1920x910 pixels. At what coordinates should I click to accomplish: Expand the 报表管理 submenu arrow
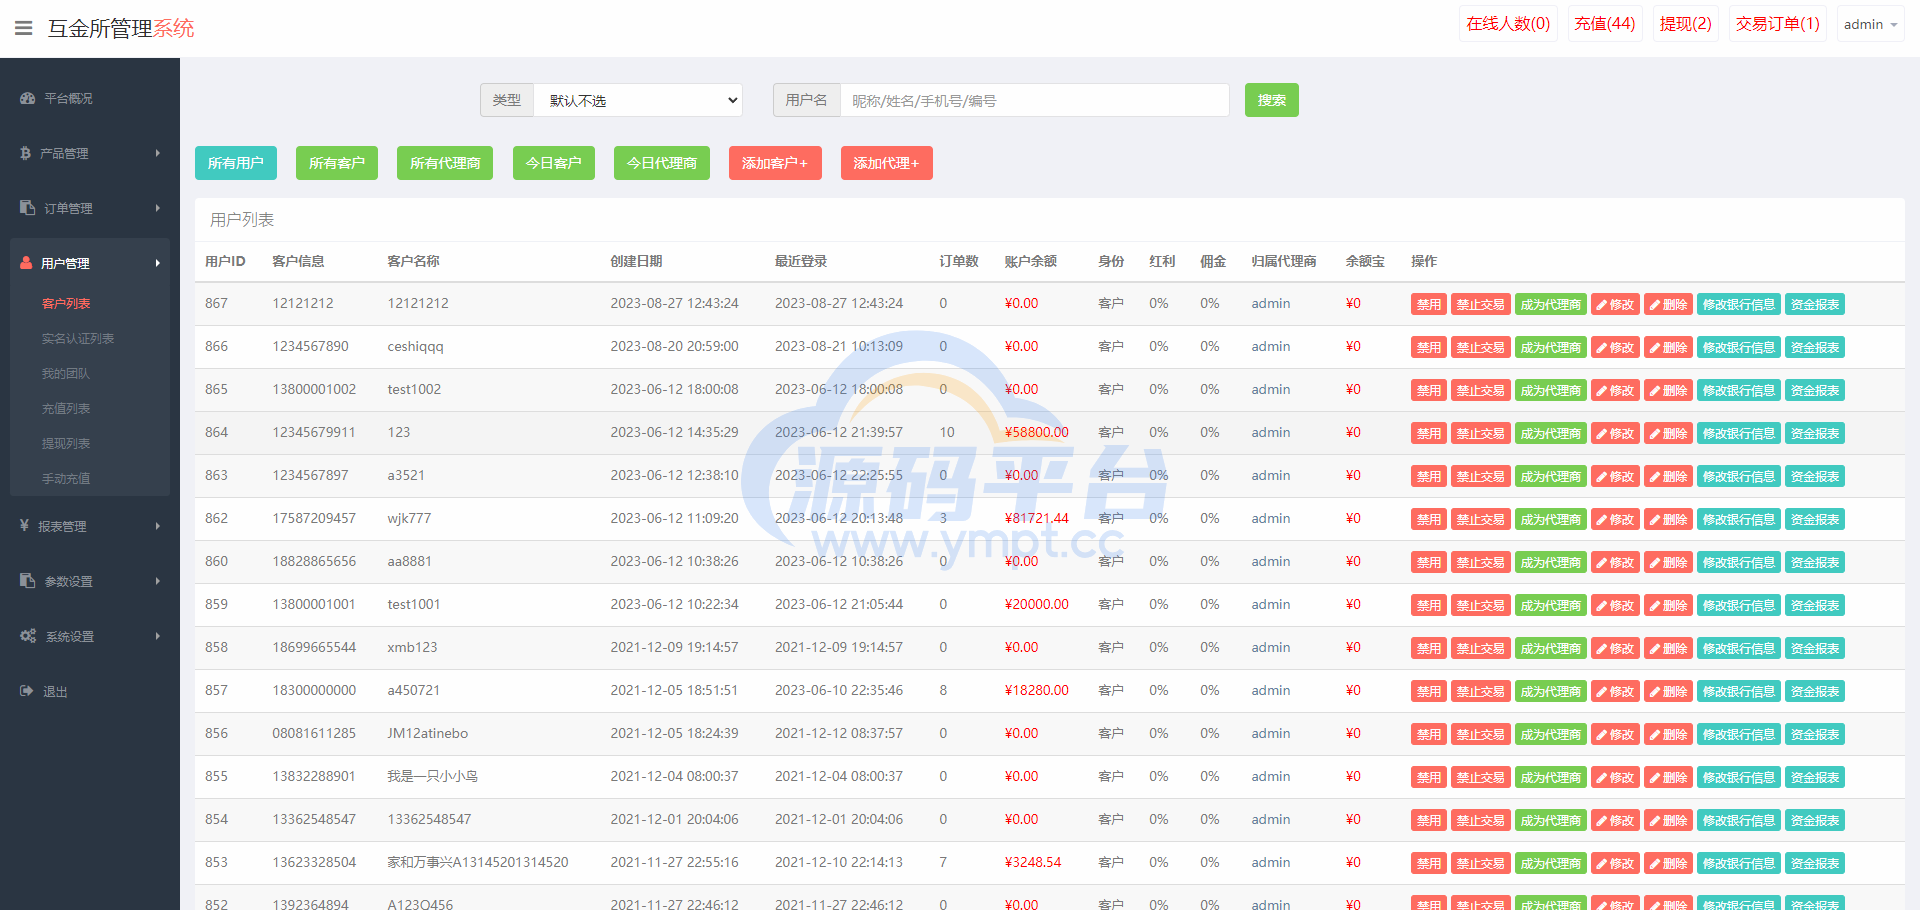click(158, 526)
